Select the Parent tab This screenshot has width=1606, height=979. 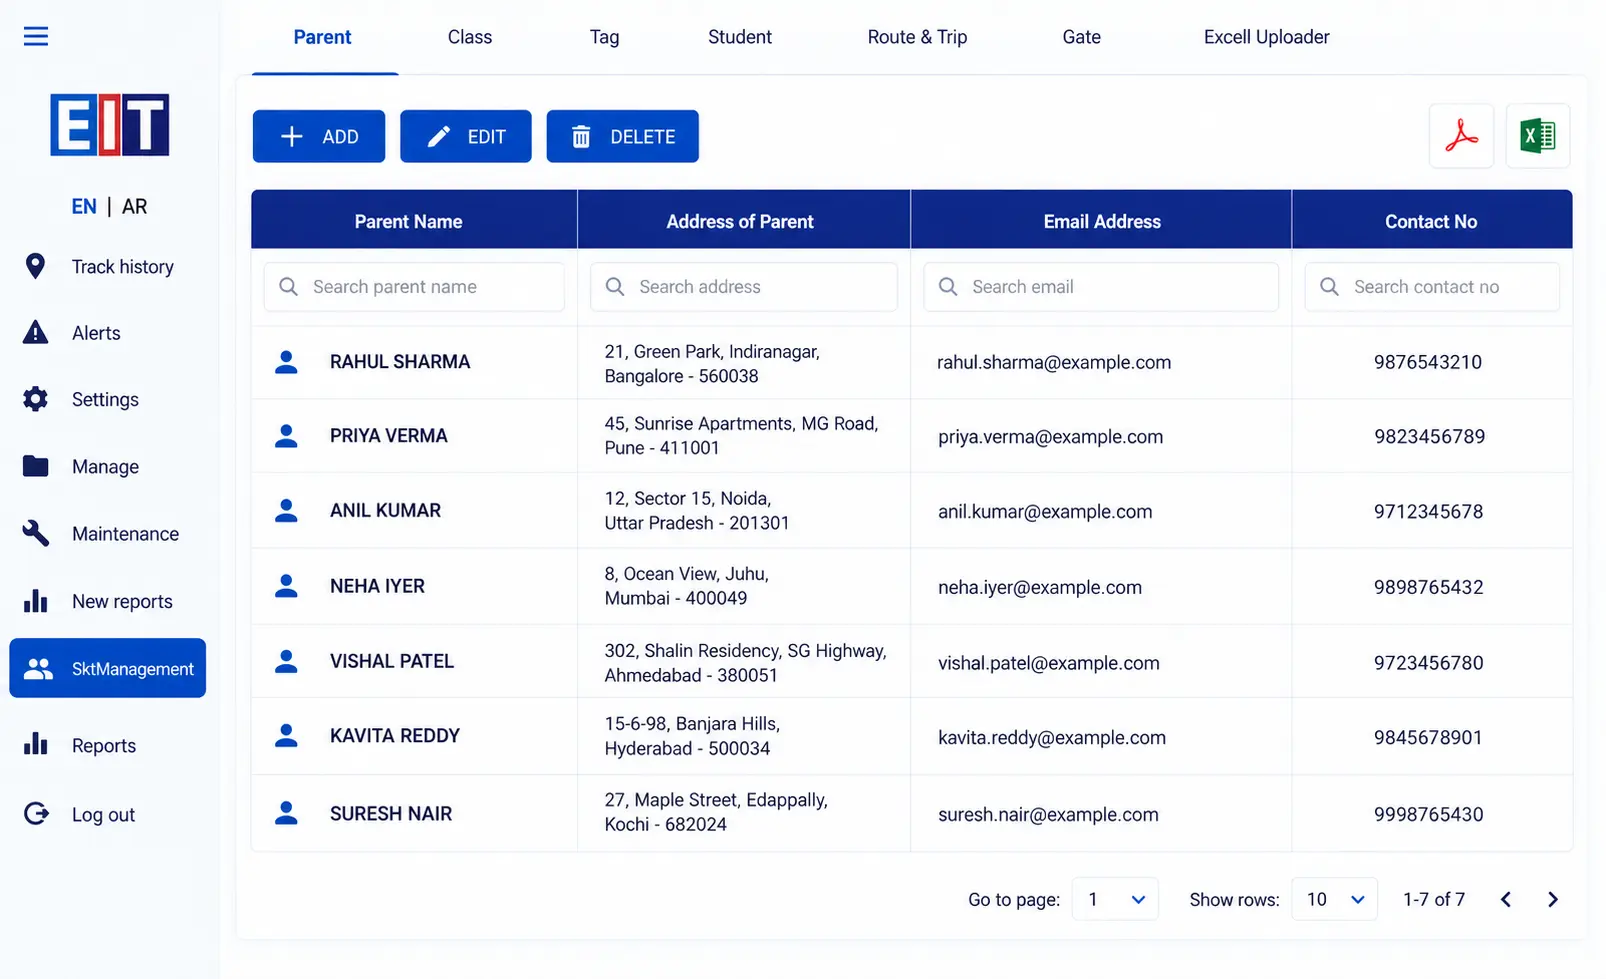click(322, 37)
